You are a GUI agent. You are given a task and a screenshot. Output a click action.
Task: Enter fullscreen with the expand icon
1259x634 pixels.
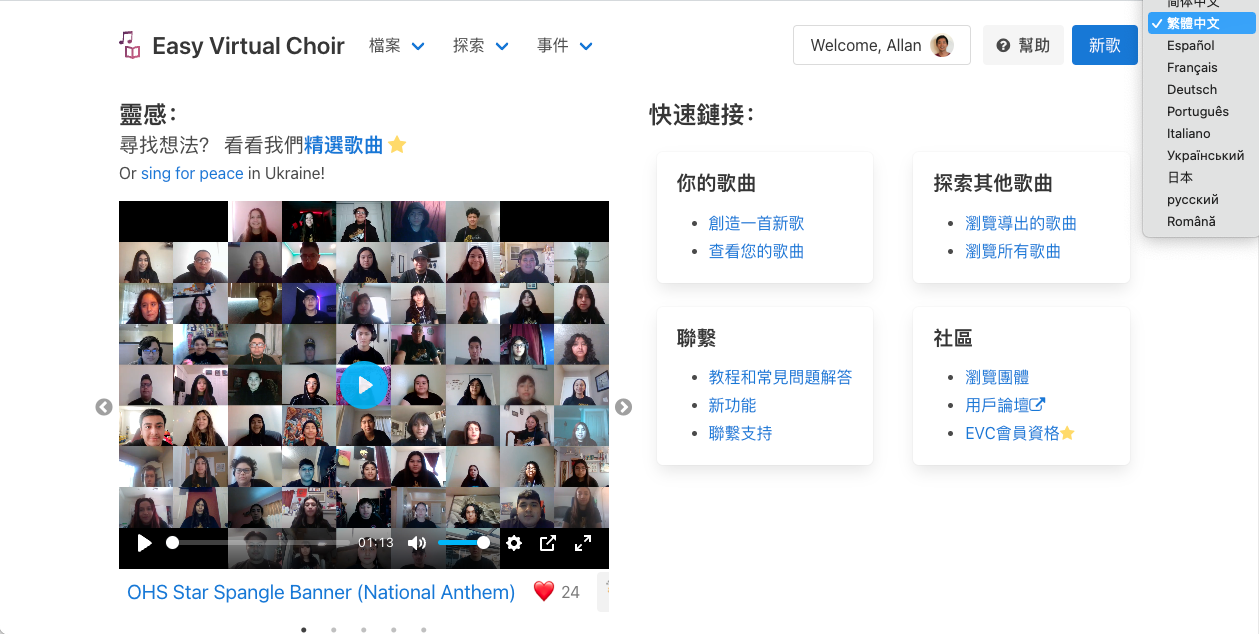pyautogui.click(x=583, y=543)
